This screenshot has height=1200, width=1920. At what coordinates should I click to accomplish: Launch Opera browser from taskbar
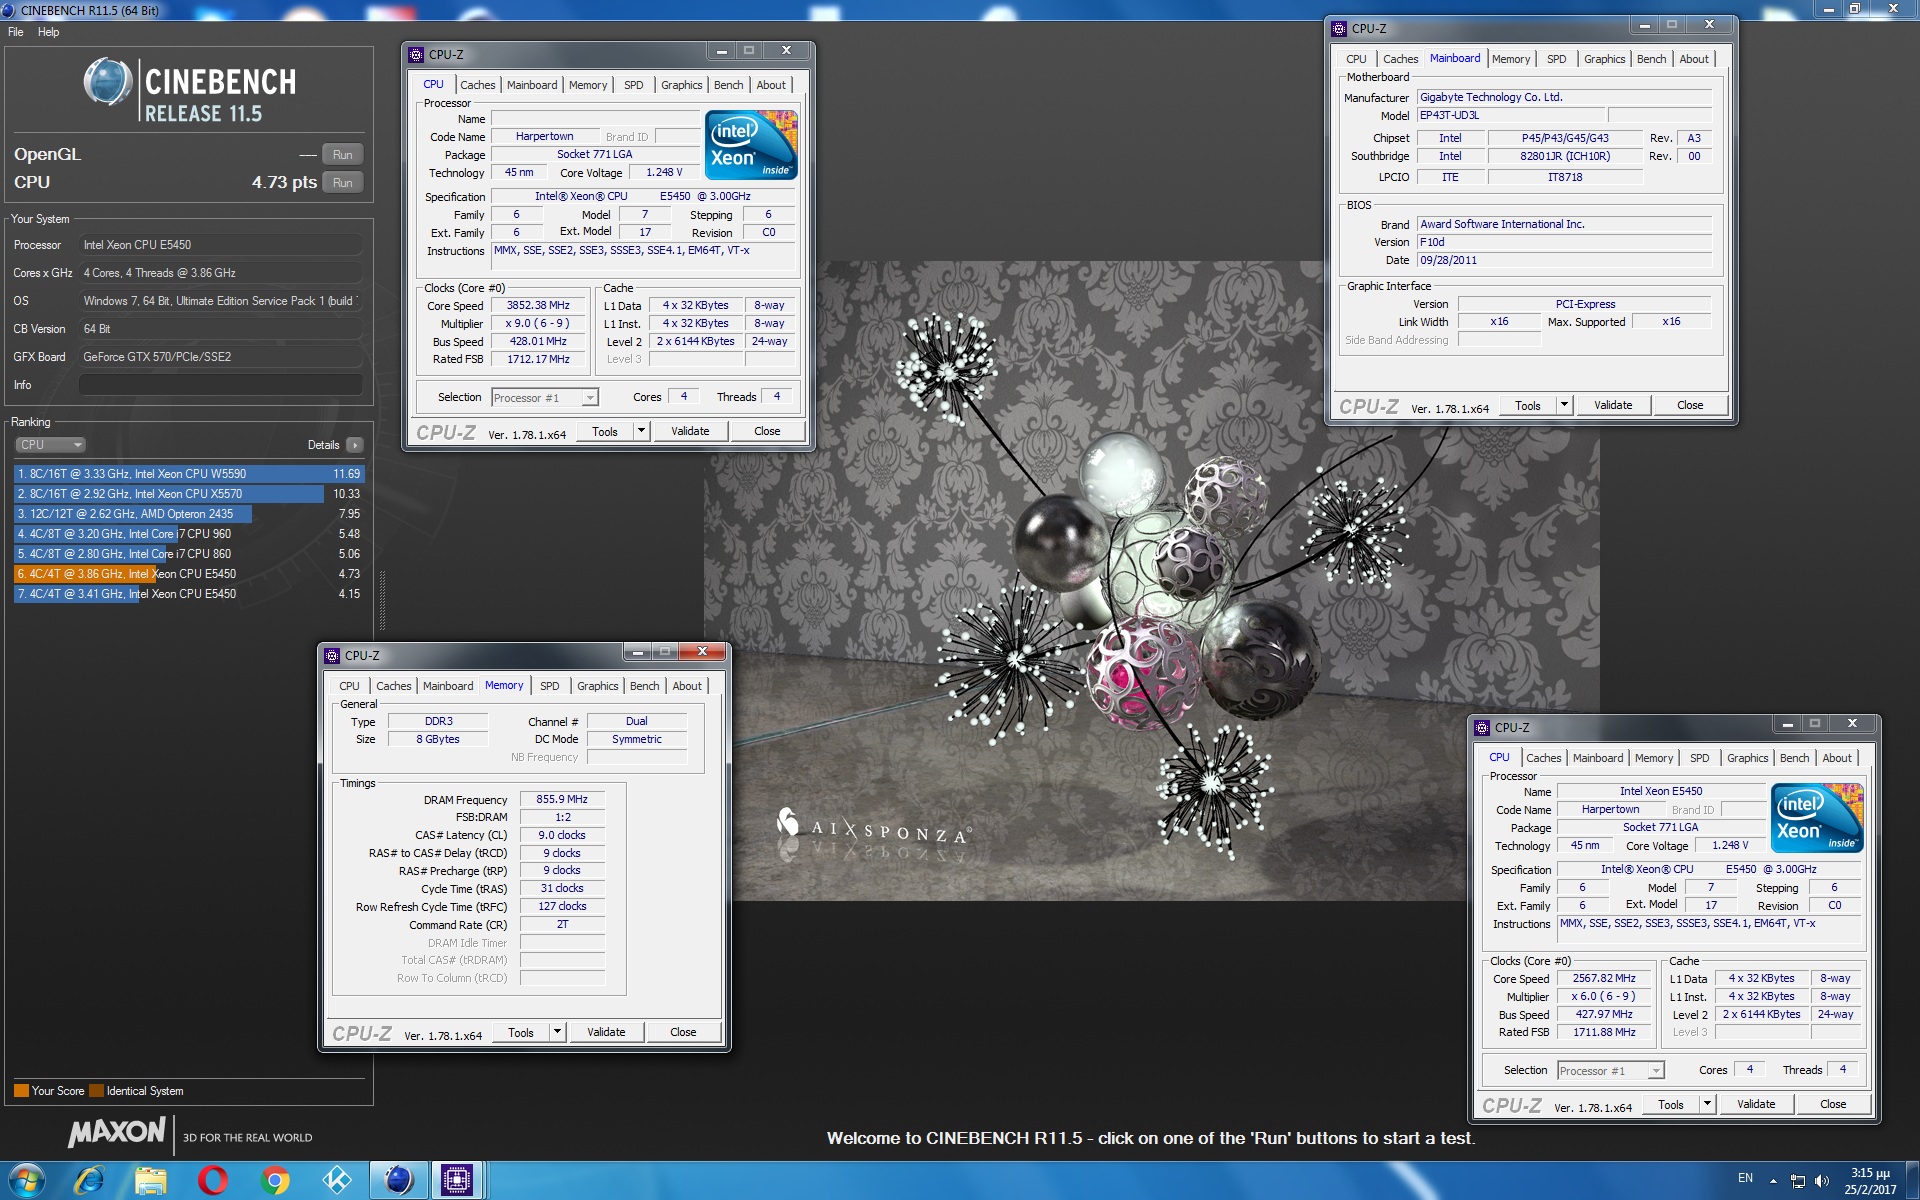(x=213, y=1181)
